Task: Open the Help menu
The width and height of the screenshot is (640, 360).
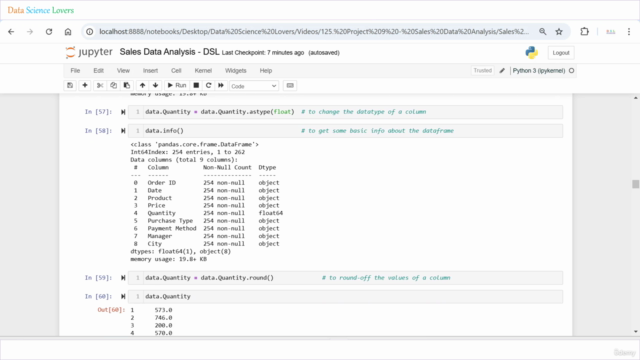Action: [266, 71]
